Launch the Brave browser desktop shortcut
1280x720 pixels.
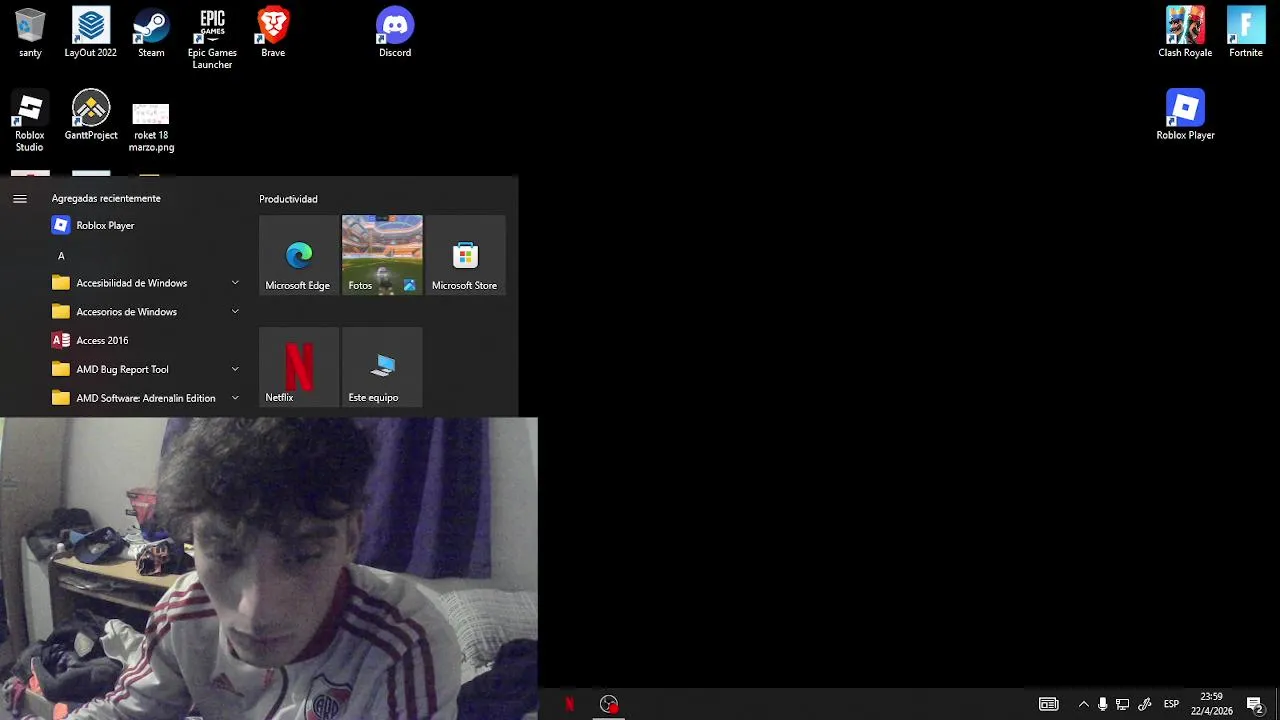point(273,33)
